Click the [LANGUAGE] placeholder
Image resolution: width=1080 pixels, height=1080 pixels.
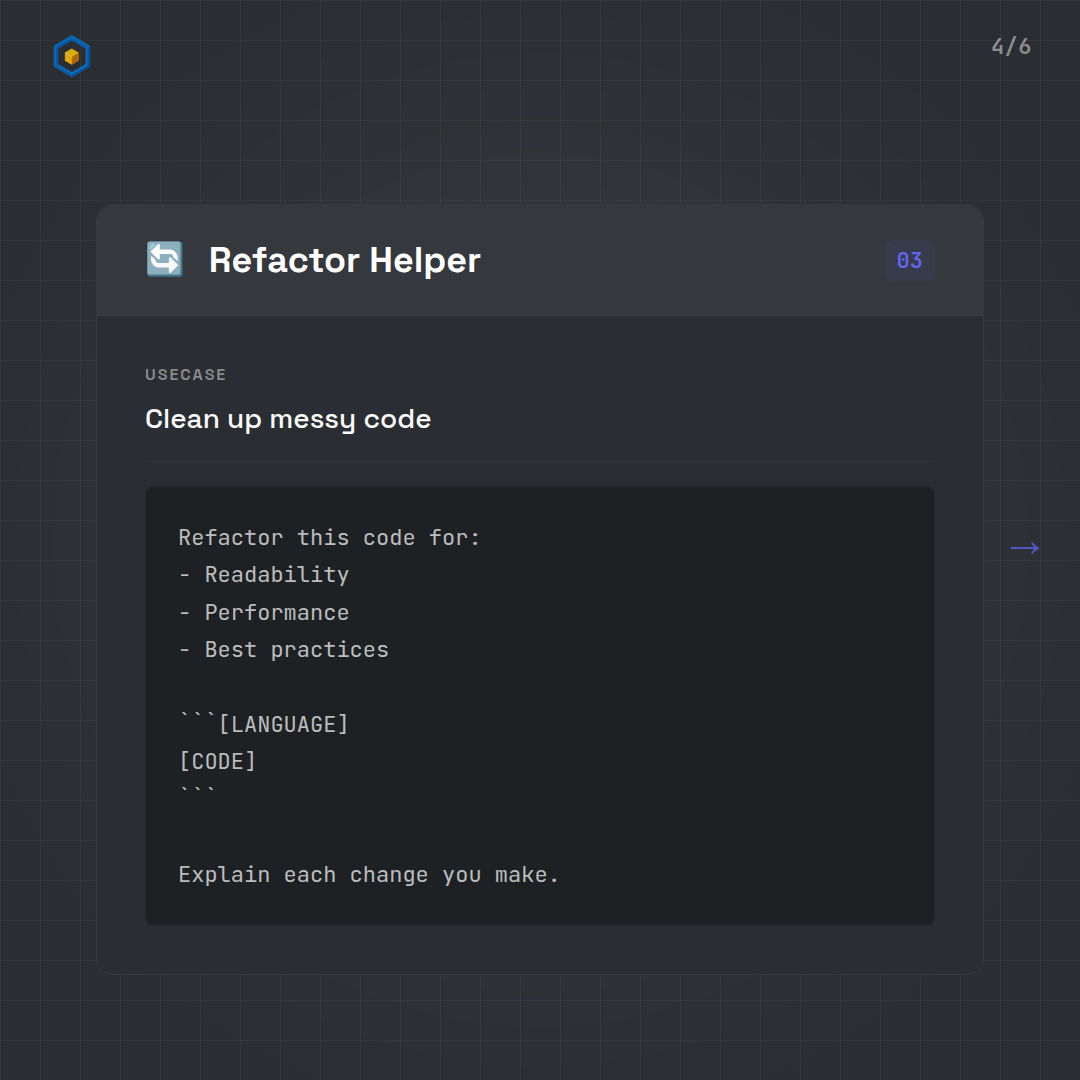point(283,725)
